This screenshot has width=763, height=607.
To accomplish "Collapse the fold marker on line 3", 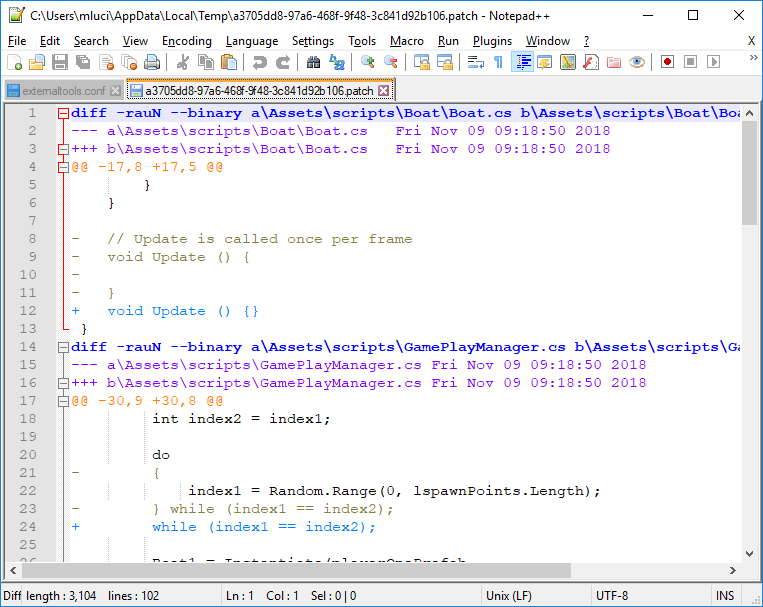I will 63,149.
